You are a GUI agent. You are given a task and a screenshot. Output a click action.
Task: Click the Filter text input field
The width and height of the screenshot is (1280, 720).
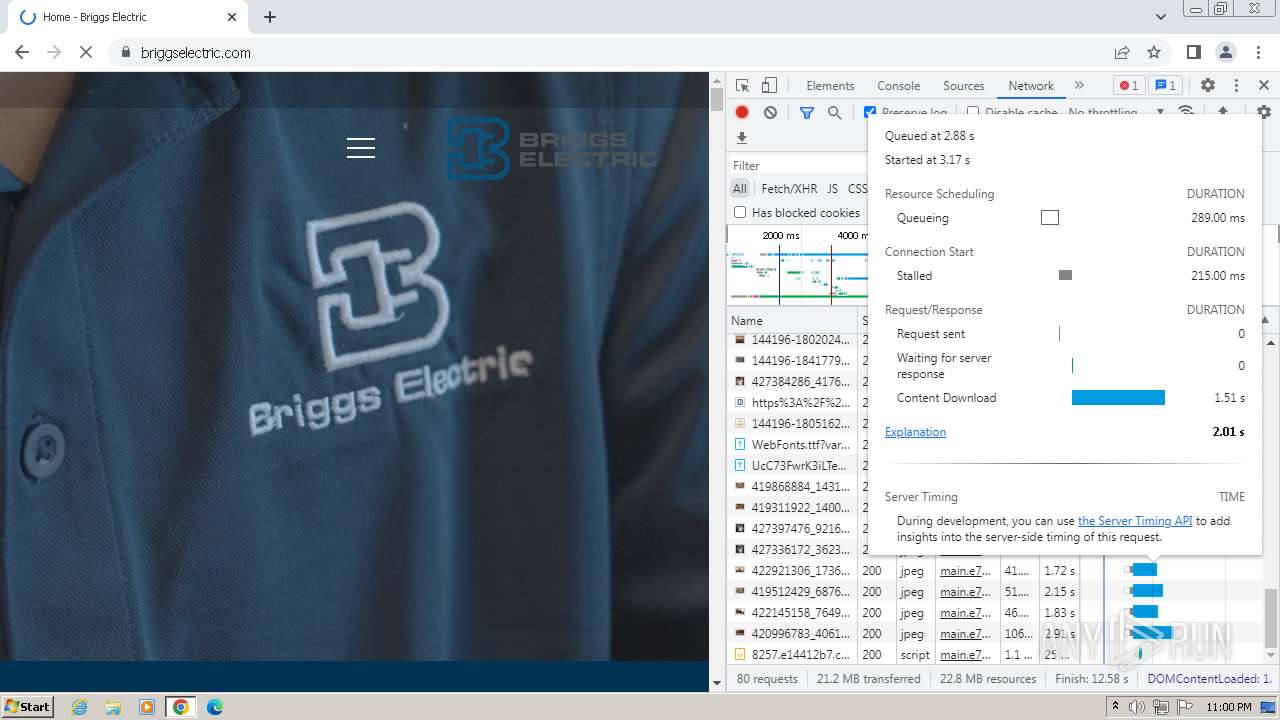(x=797, y=165)
